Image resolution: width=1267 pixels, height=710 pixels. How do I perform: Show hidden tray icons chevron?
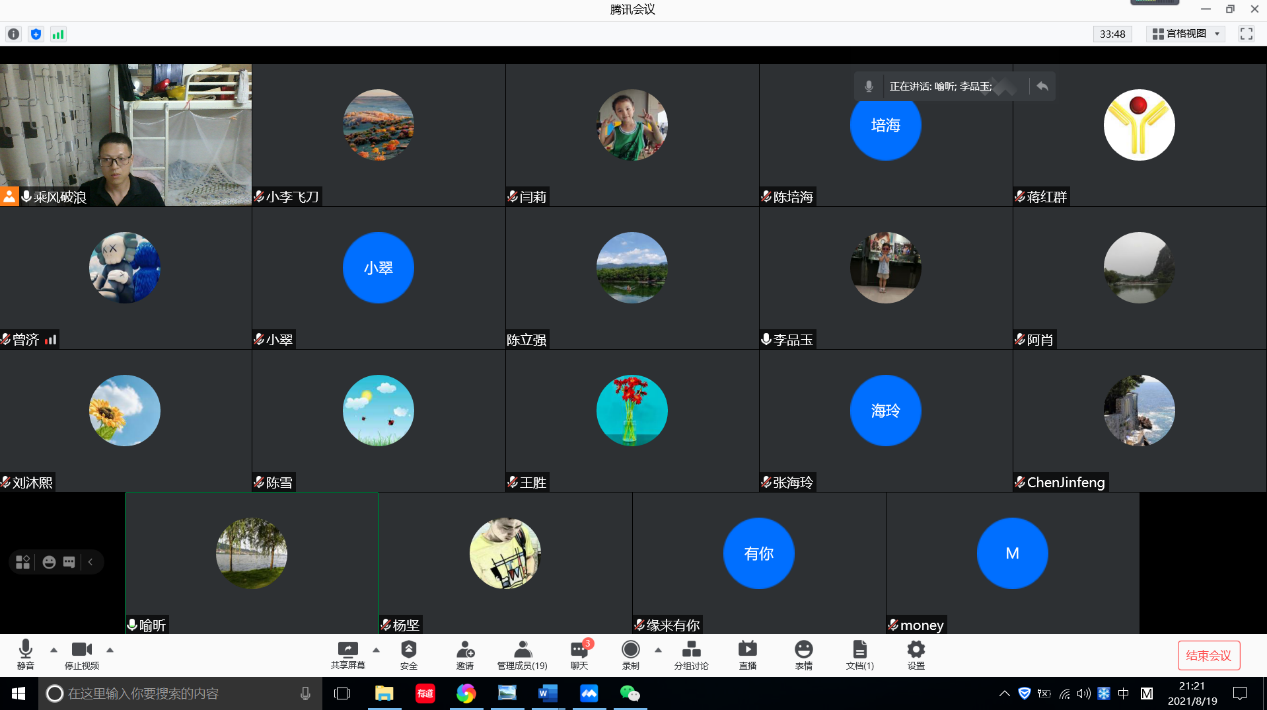pos(1005,693)
